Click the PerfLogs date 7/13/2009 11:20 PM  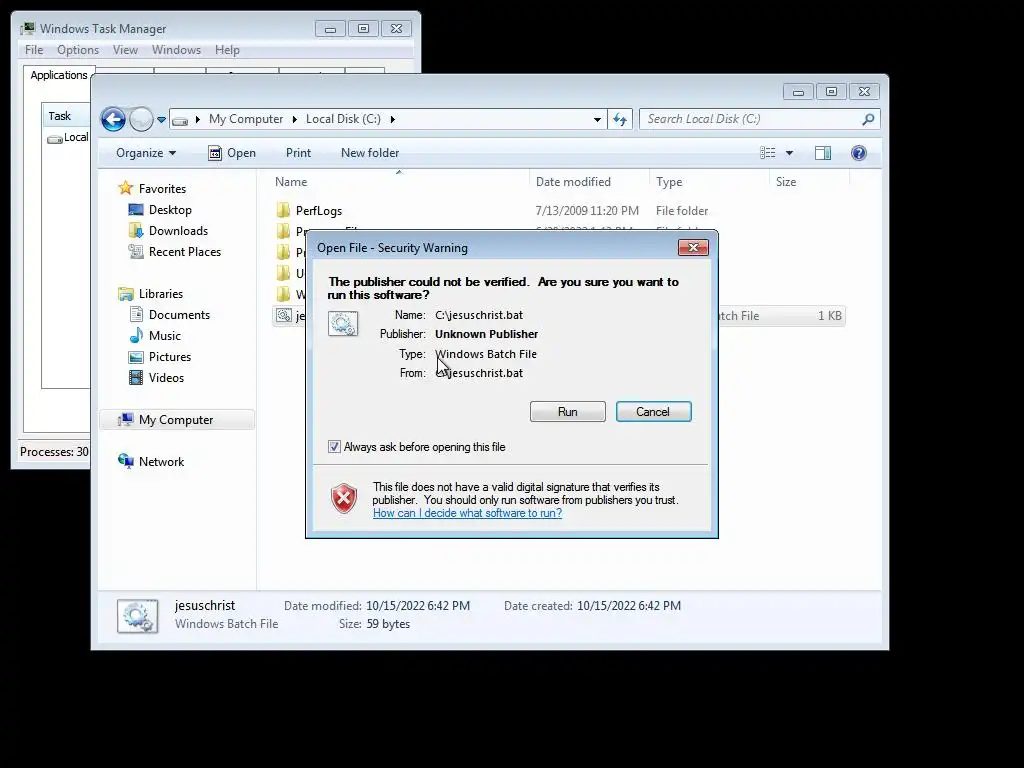coord(587,211)
